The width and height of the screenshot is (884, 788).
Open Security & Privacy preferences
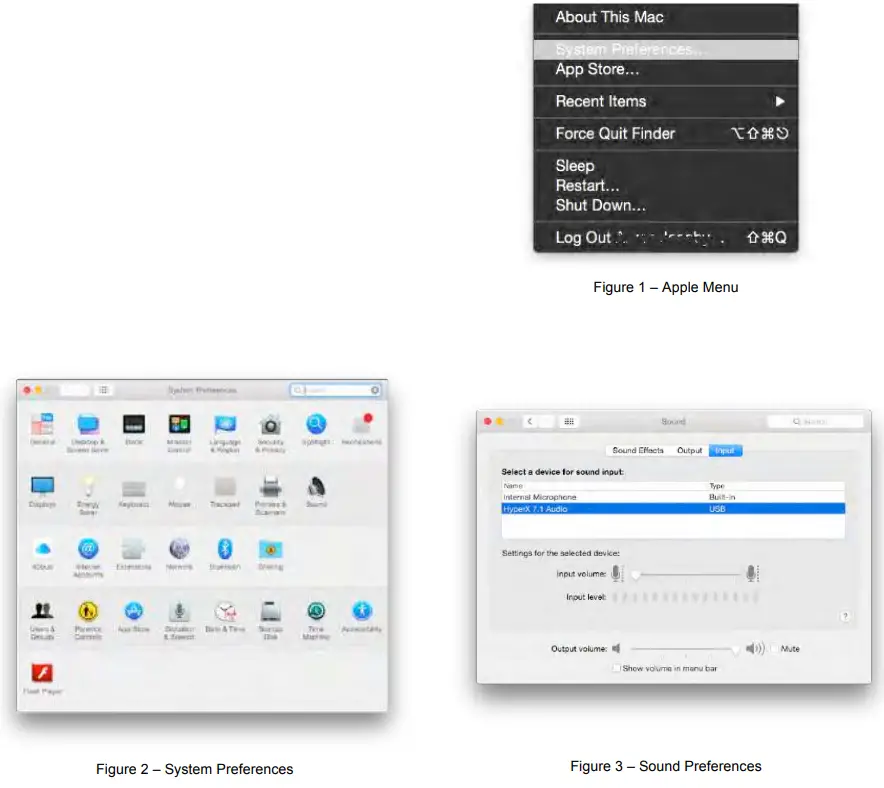[271, 424]
